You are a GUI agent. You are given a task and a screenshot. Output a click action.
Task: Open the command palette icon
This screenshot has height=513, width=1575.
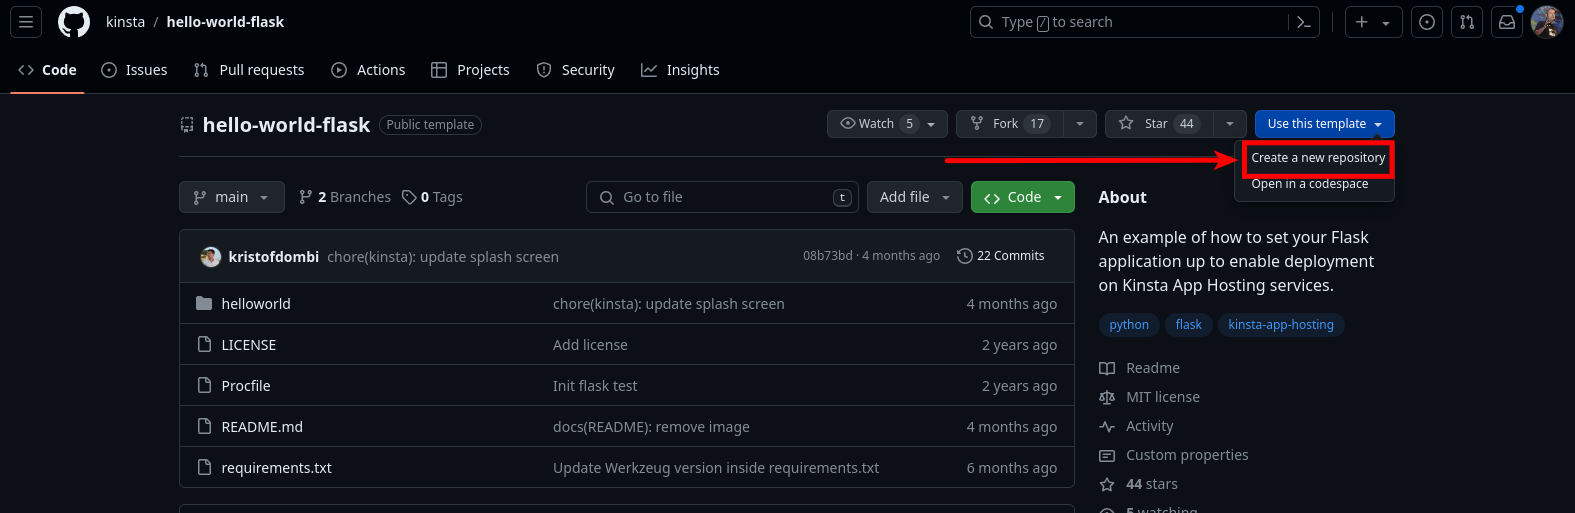pos(1303,22)
